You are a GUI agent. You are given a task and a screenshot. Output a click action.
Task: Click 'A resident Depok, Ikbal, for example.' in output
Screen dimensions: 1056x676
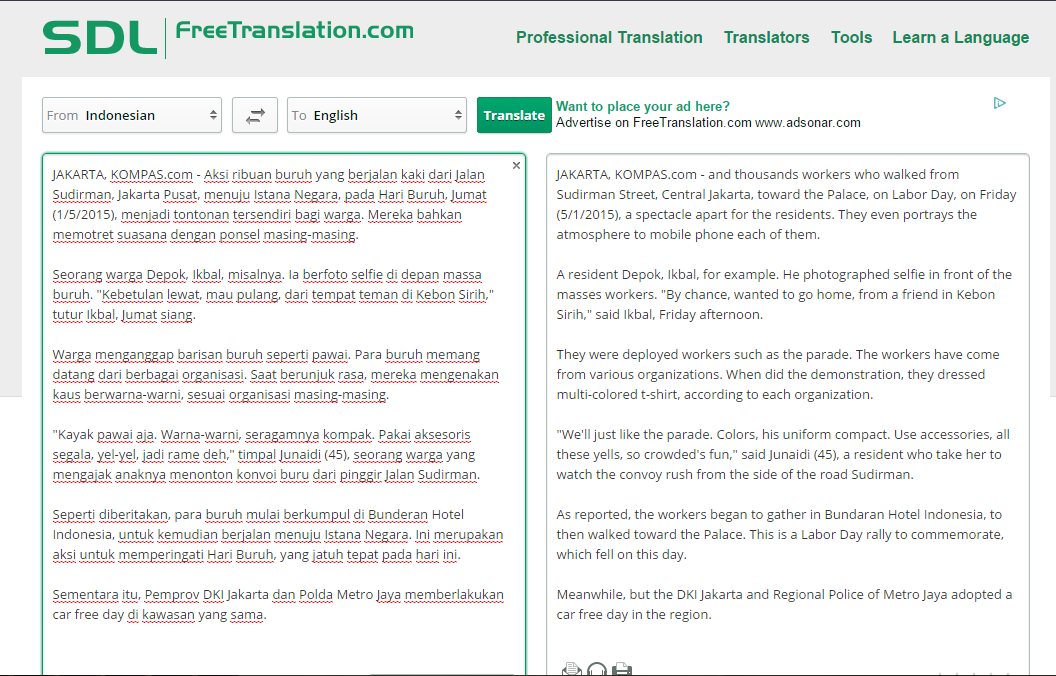pyautogui.click(x=668, y=275)
